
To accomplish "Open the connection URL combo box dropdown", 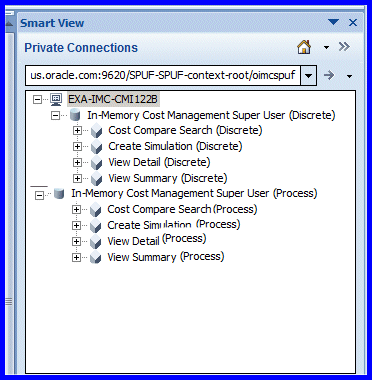I will (x=309, y=76).
